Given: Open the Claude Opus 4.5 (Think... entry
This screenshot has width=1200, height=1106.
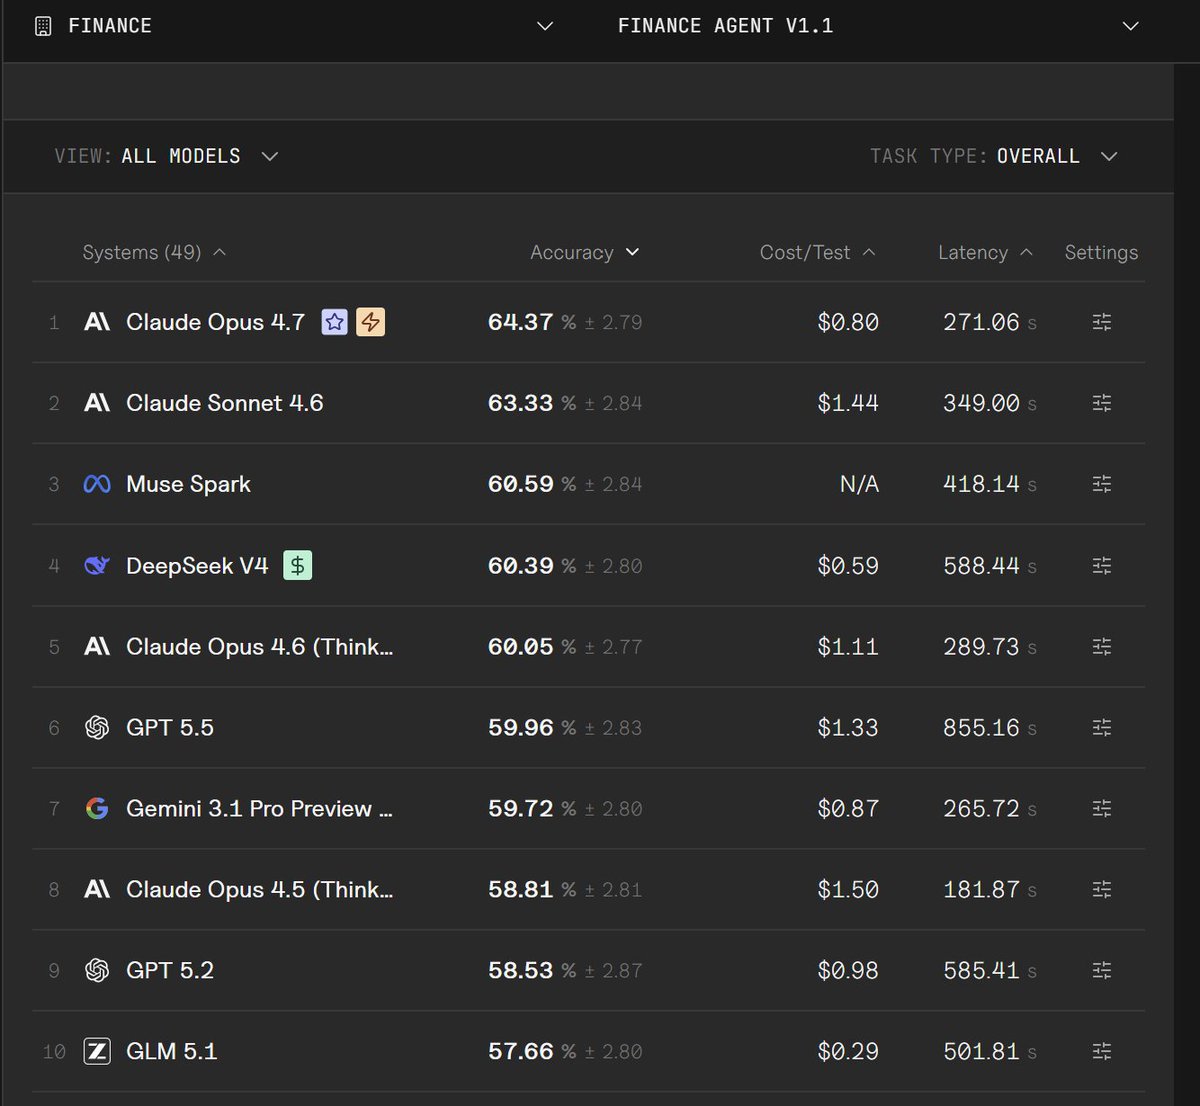Looking at the screenshot, I should point(260,889).
